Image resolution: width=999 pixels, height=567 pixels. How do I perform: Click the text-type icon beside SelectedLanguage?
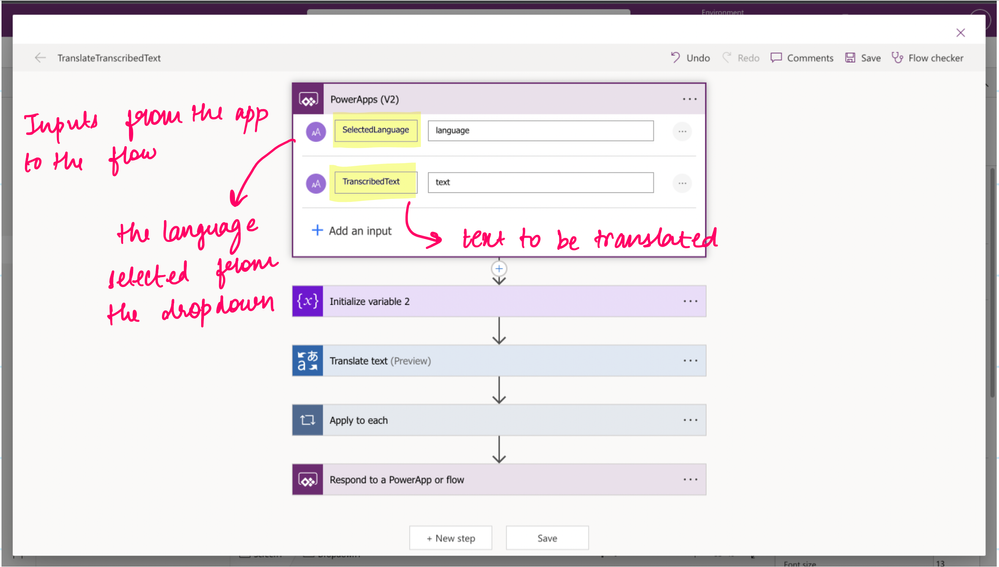[316, 132]
